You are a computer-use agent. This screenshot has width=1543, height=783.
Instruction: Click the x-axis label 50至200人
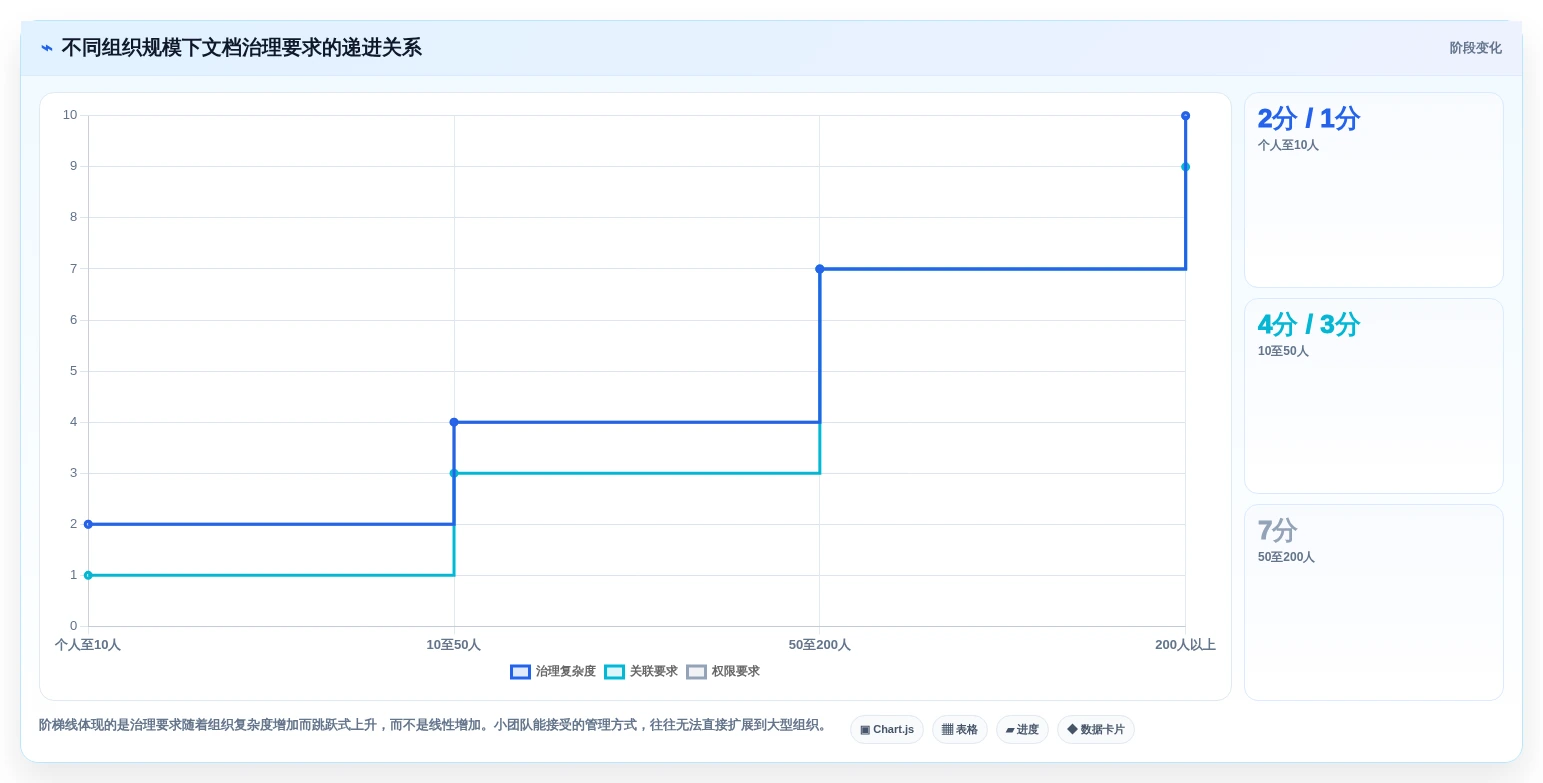point(820,645)
